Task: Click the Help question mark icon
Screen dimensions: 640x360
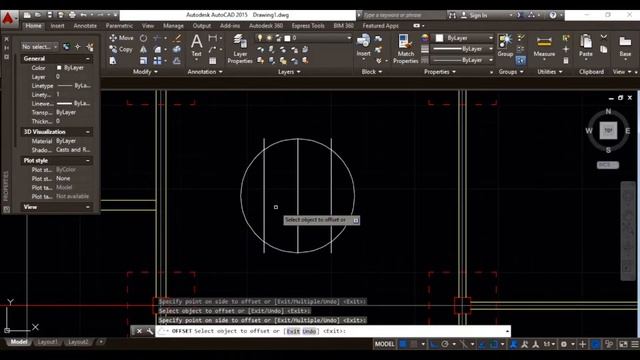Action: pos(553,15)
